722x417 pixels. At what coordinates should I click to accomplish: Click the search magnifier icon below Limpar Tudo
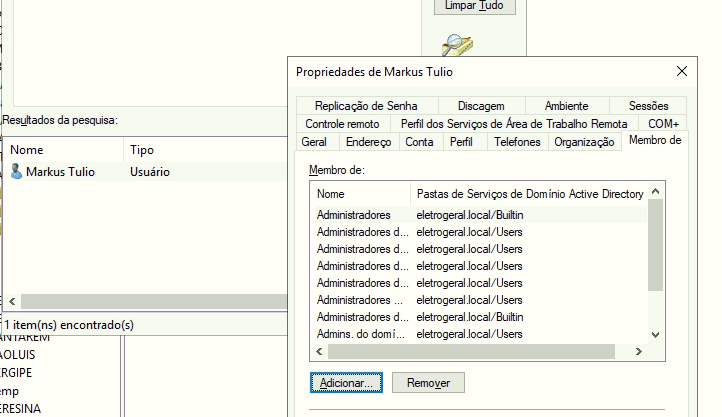pyautogui.click(x=457, y=45)
